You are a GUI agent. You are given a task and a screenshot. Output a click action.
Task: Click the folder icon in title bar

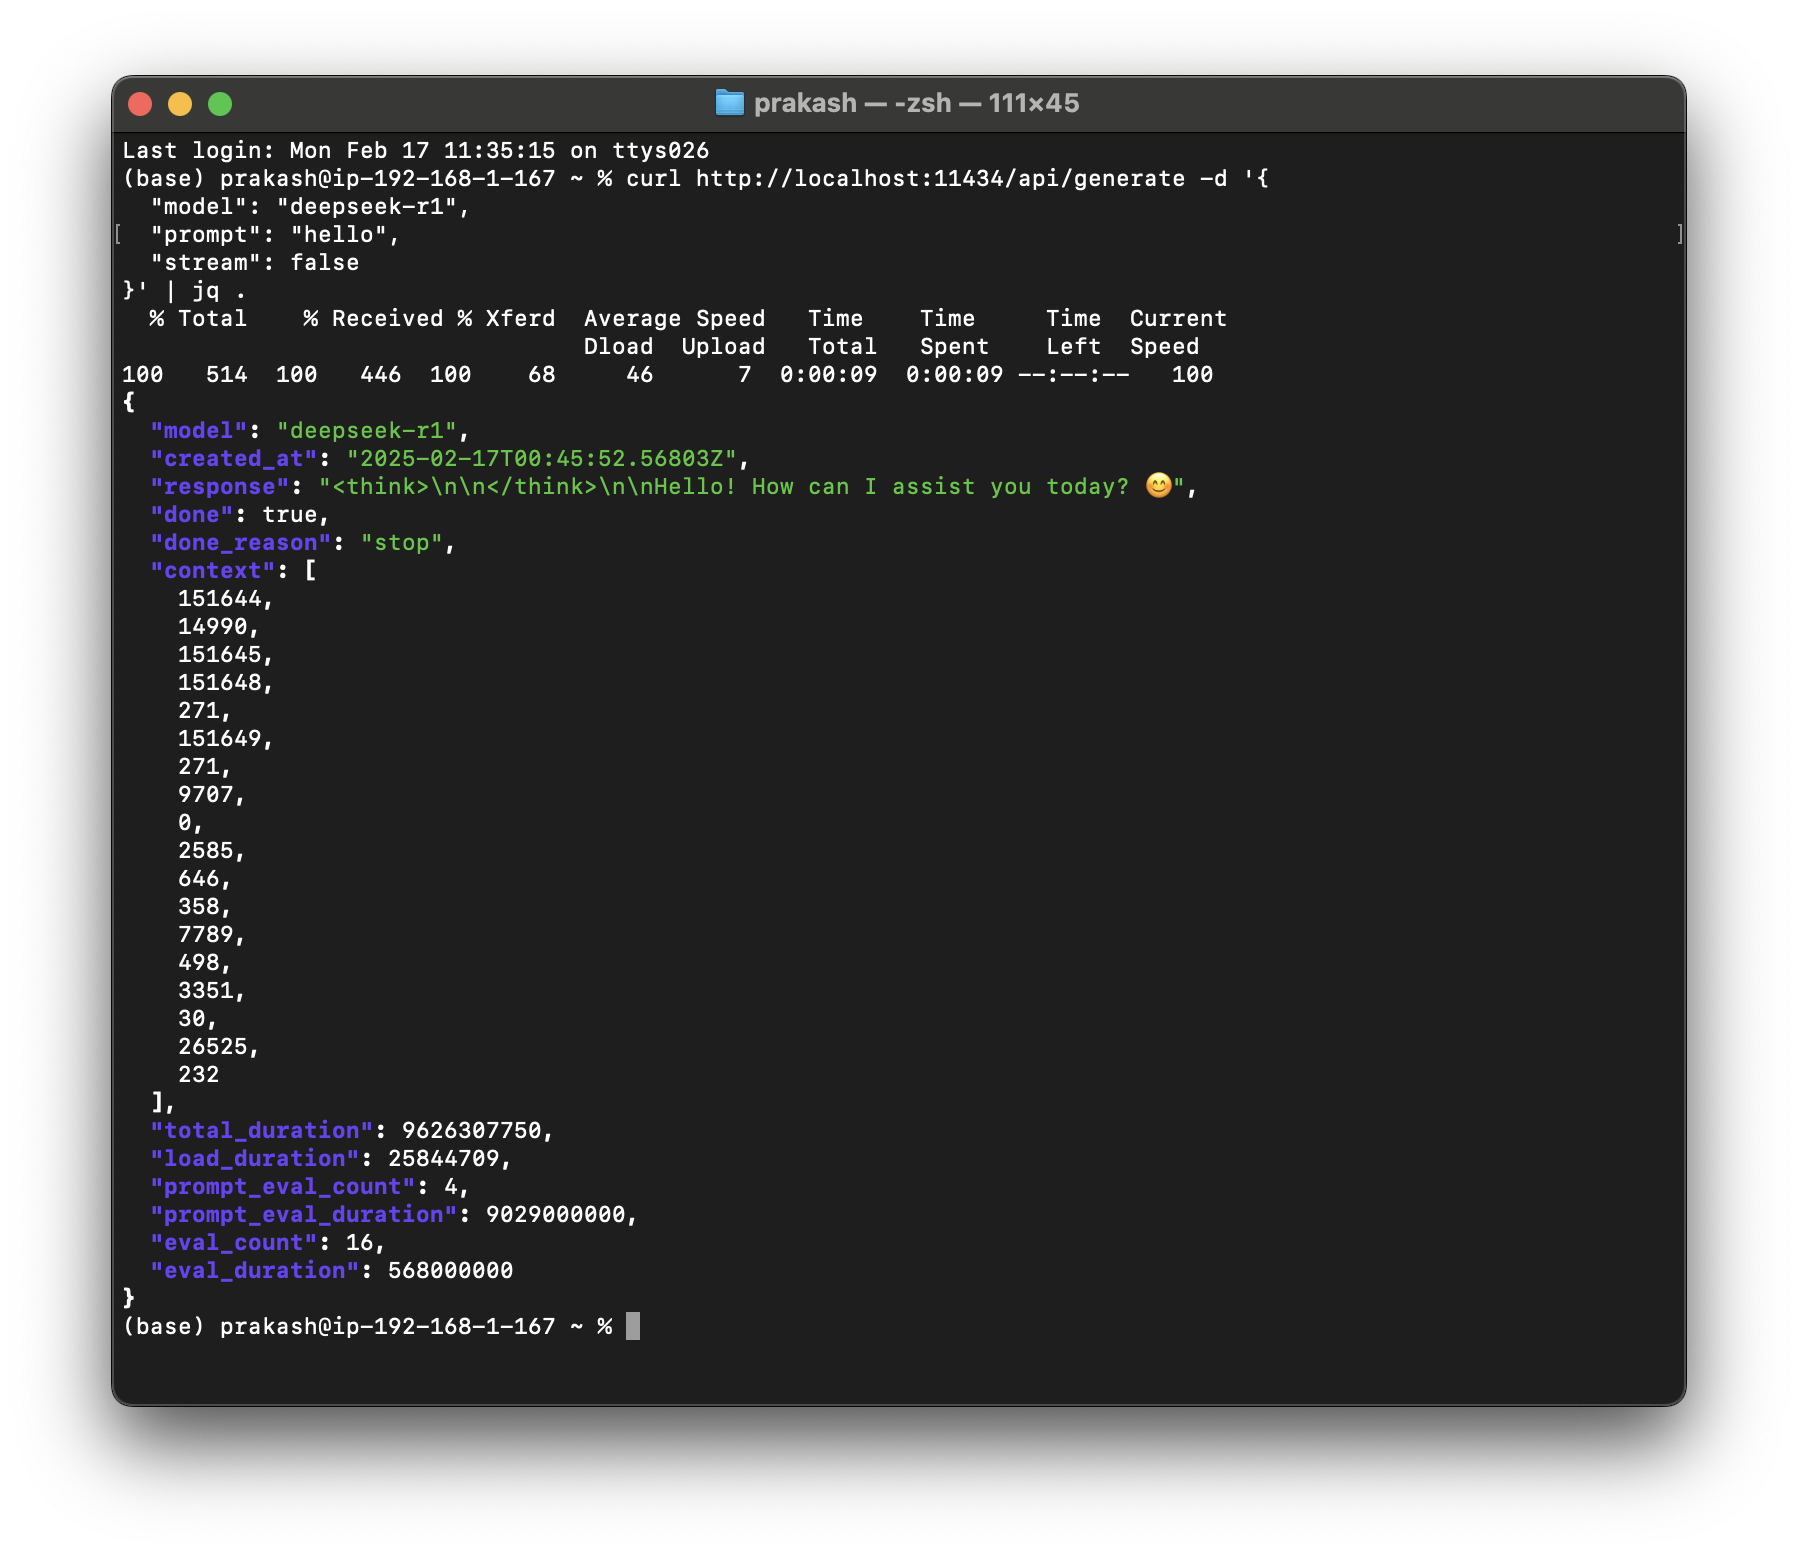729,103
